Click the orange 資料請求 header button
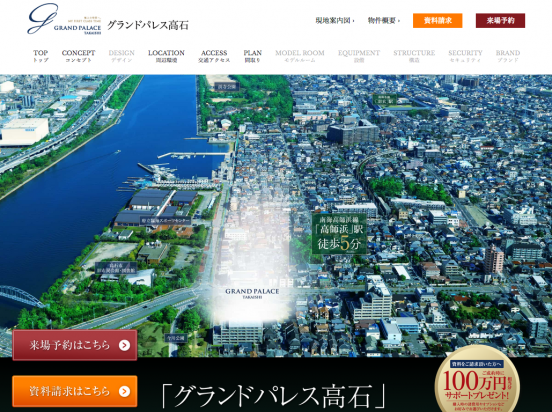 pos(438,20)
